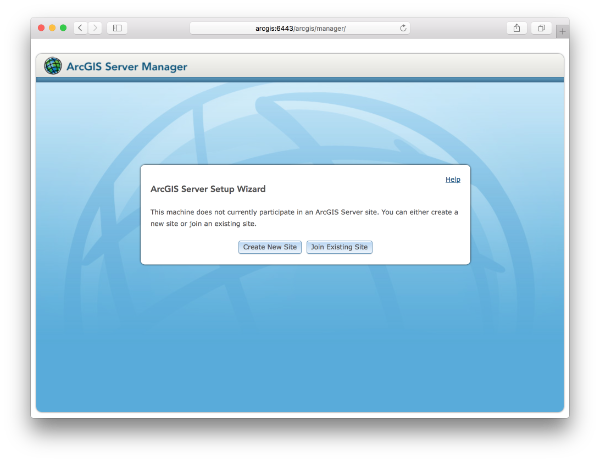
Task: Click Create New Site button
Action: click(x=270, y=247)
